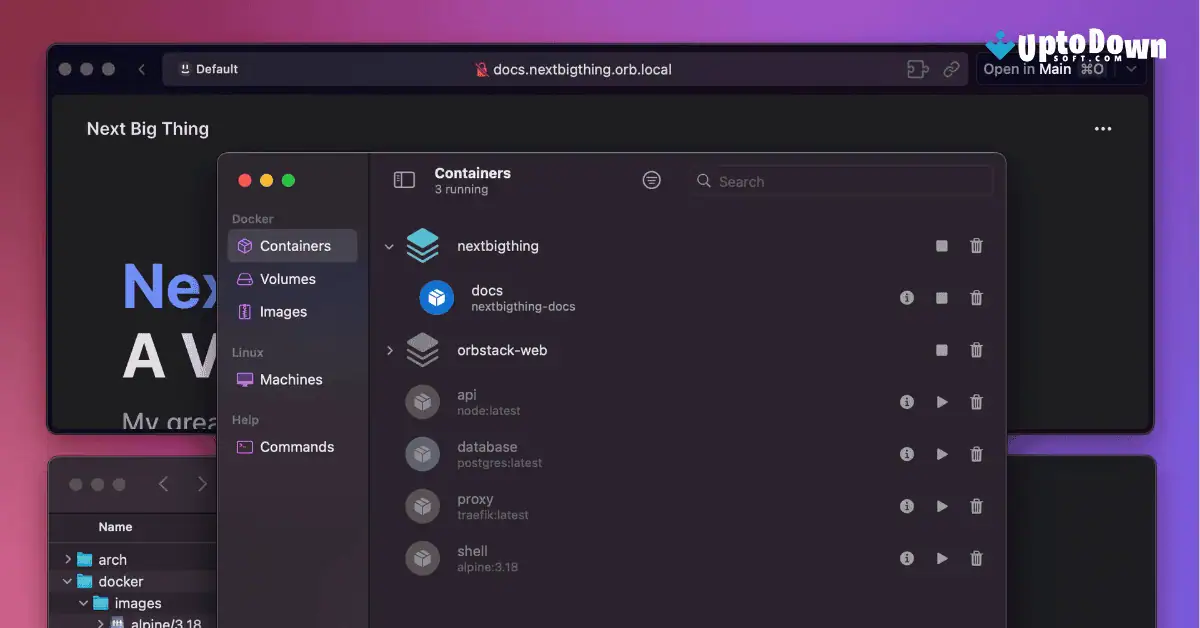The height and width of the screenshot is (628, 1200).
Task: Open the Next Big Thing page menu
Action: 1103,128
